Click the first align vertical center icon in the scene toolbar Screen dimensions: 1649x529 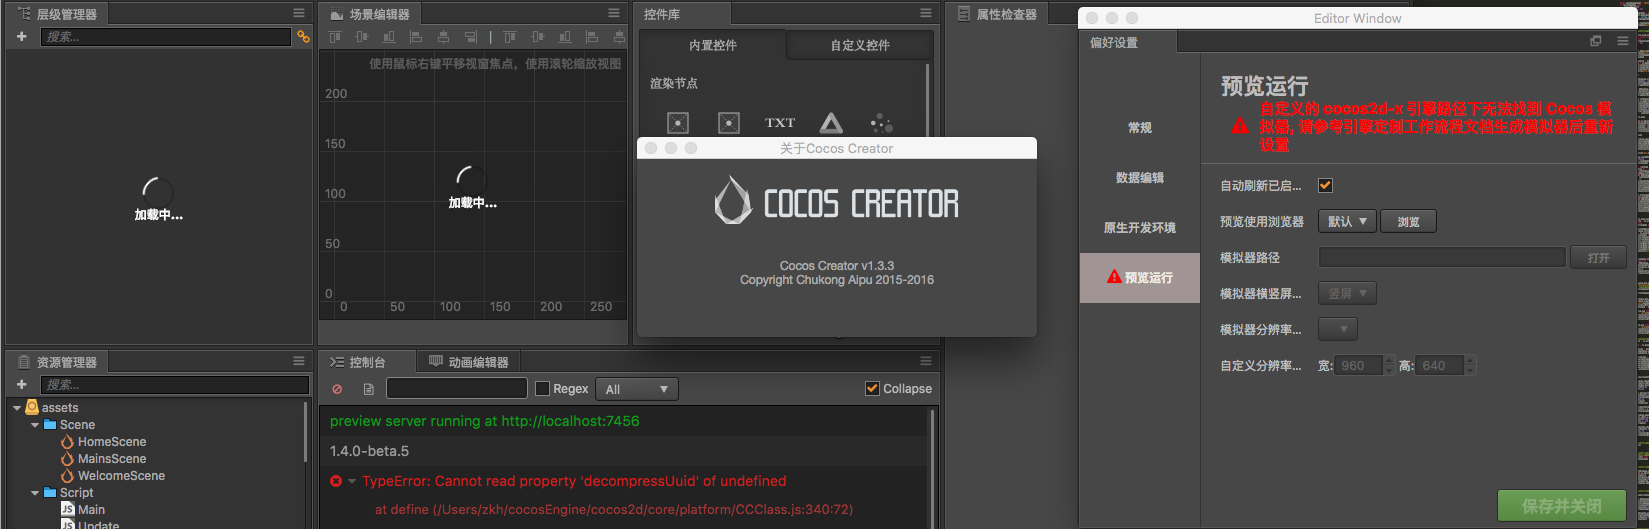pos(362,37)
